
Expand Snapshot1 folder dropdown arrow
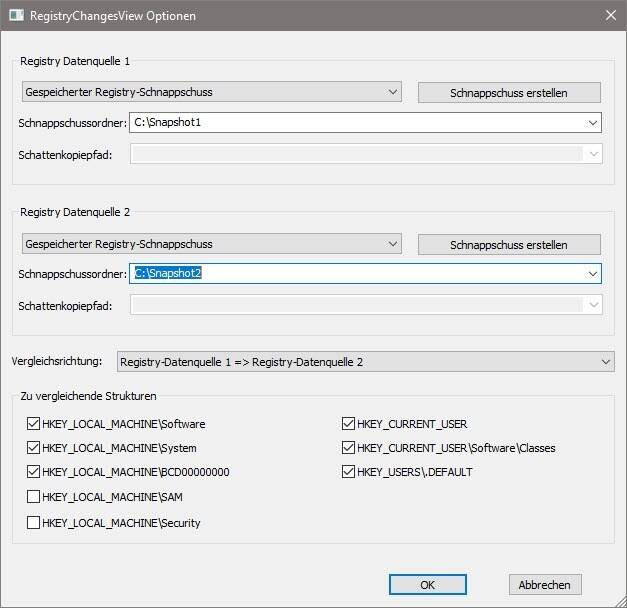(593, 123)
